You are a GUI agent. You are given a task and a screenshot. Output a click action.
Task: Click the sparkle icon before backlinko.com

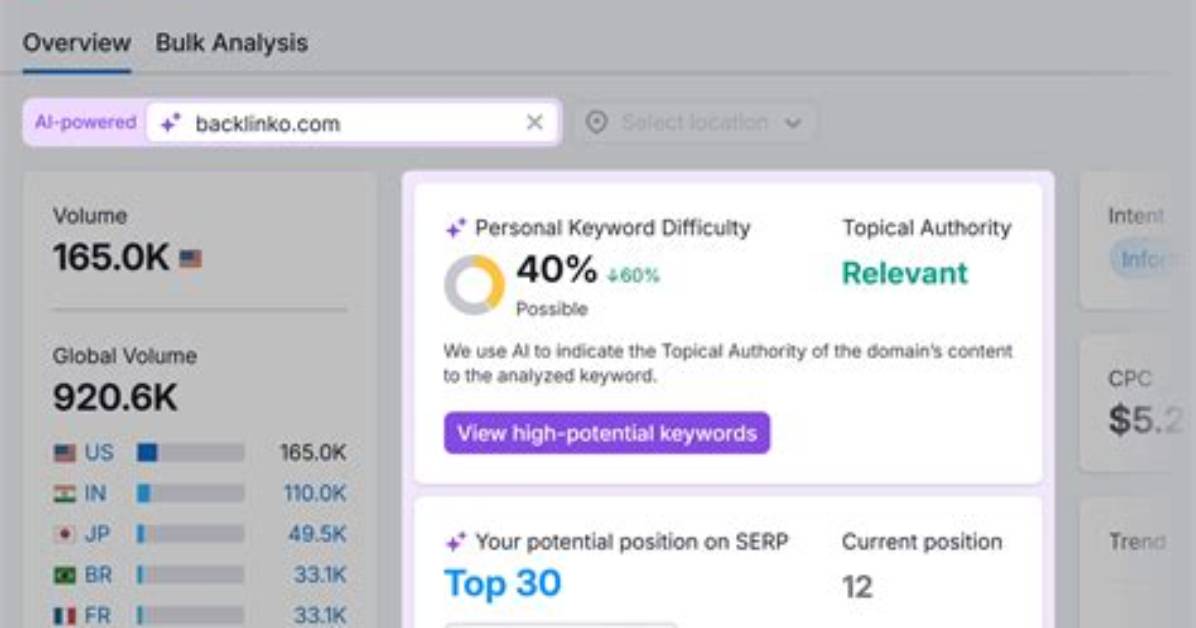(170, 122)
